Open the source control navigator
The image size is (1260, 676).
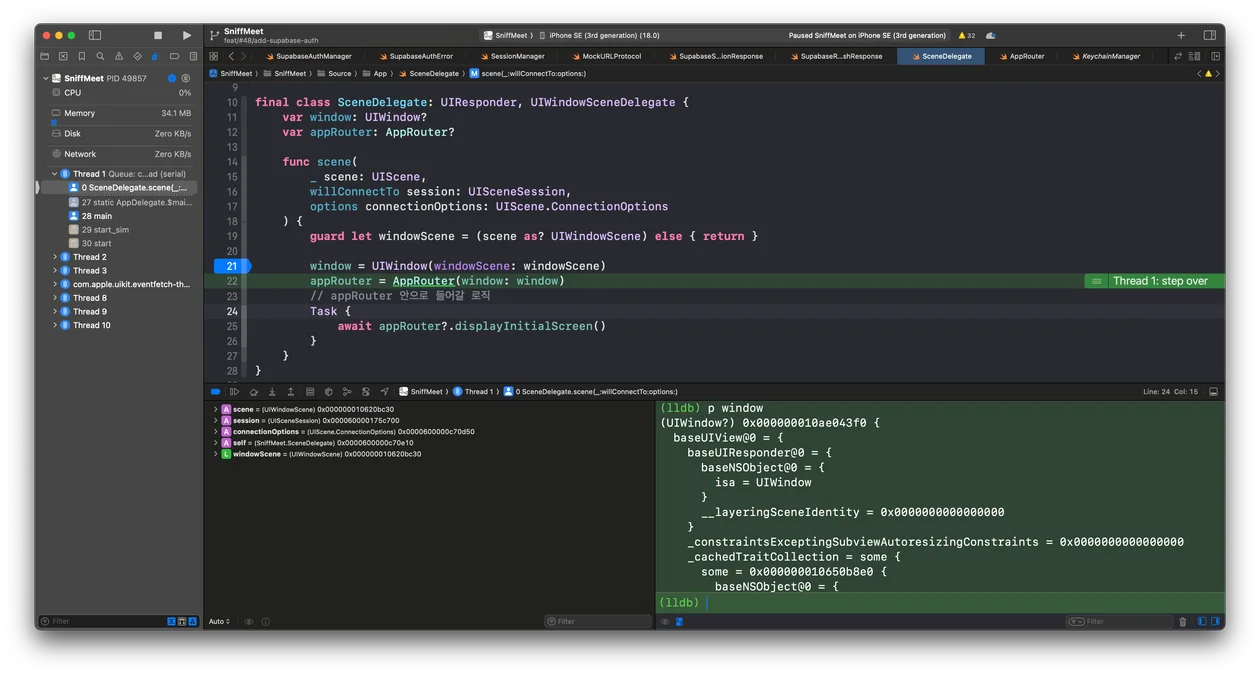[63, 56]
